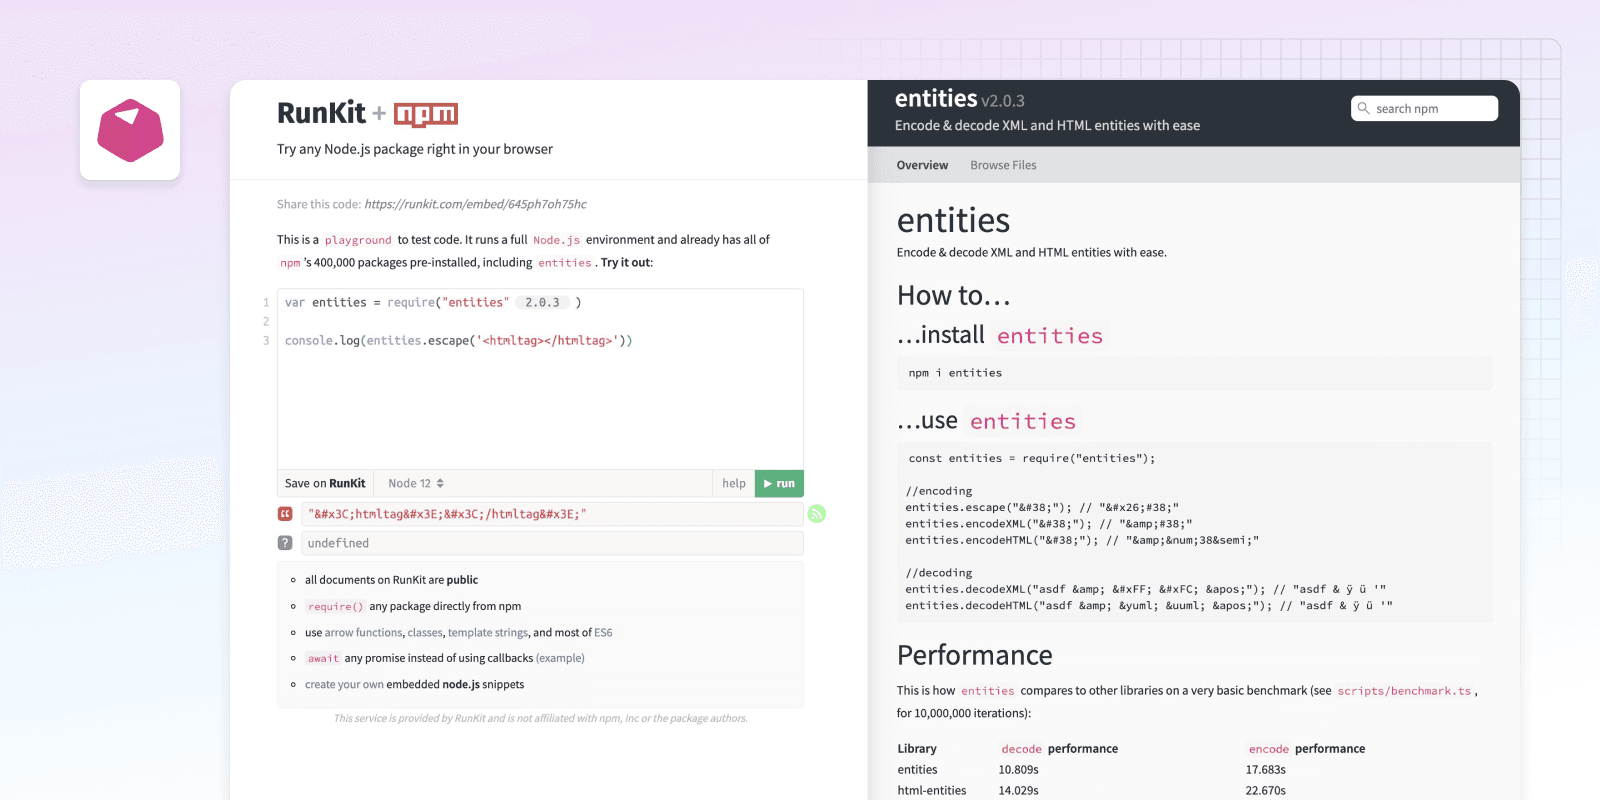
Task: Focus the search npm field
Action: (1424, 108)
